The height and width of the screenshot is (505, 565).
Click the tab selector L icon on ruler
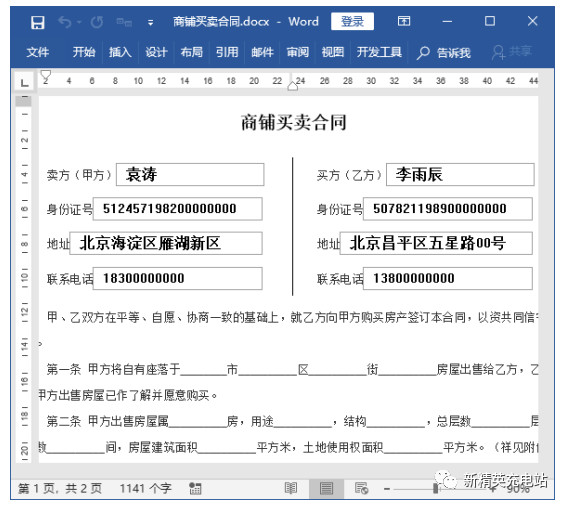coord(24,82)
